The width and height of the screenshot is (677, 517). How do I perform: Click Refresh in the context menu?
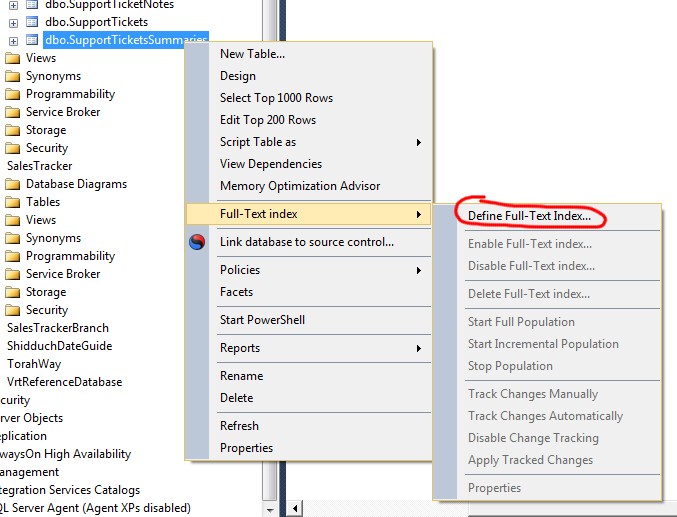point(239,426)
